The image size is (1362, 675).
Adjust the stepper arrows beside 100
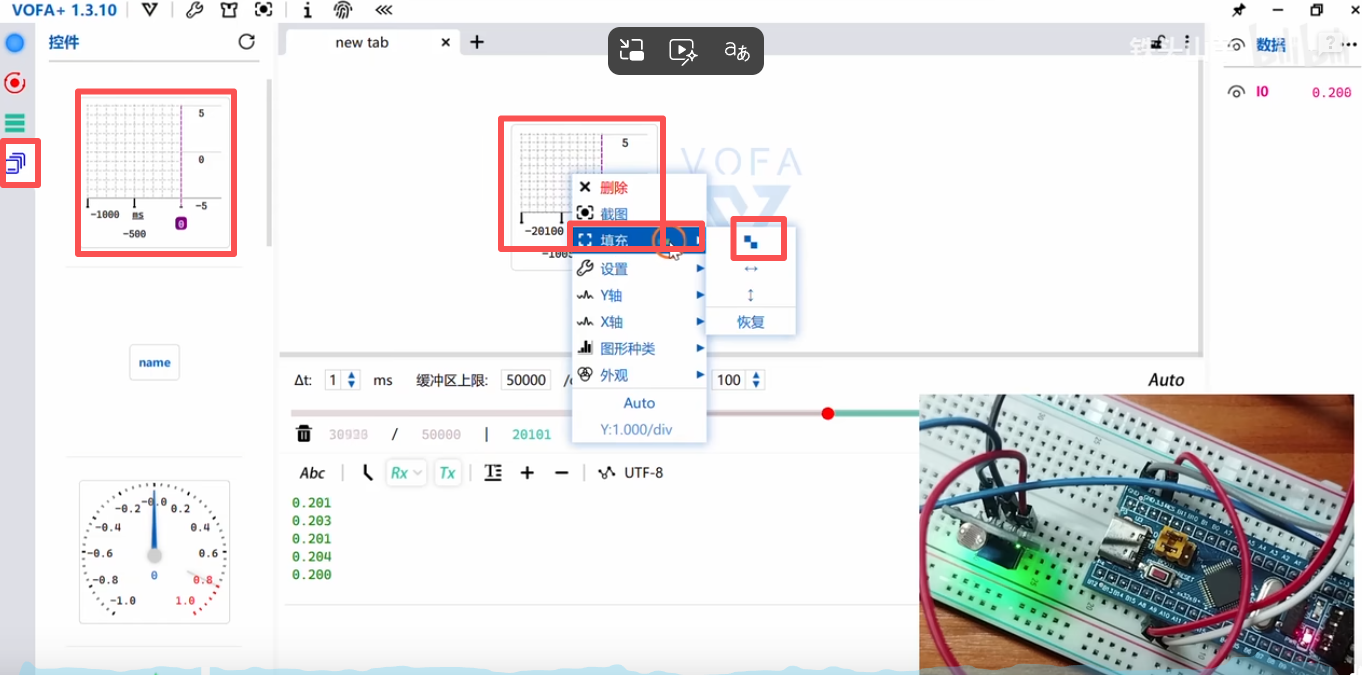756,380
